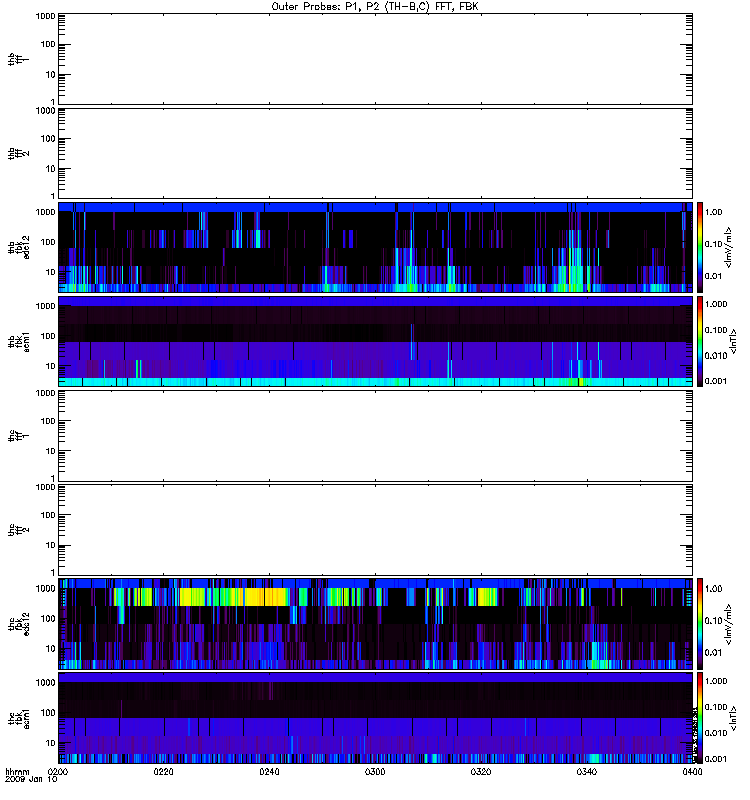This screenshot has width=750, height=800.
Task: Click the 0220 time tick label
Action: 163,771
